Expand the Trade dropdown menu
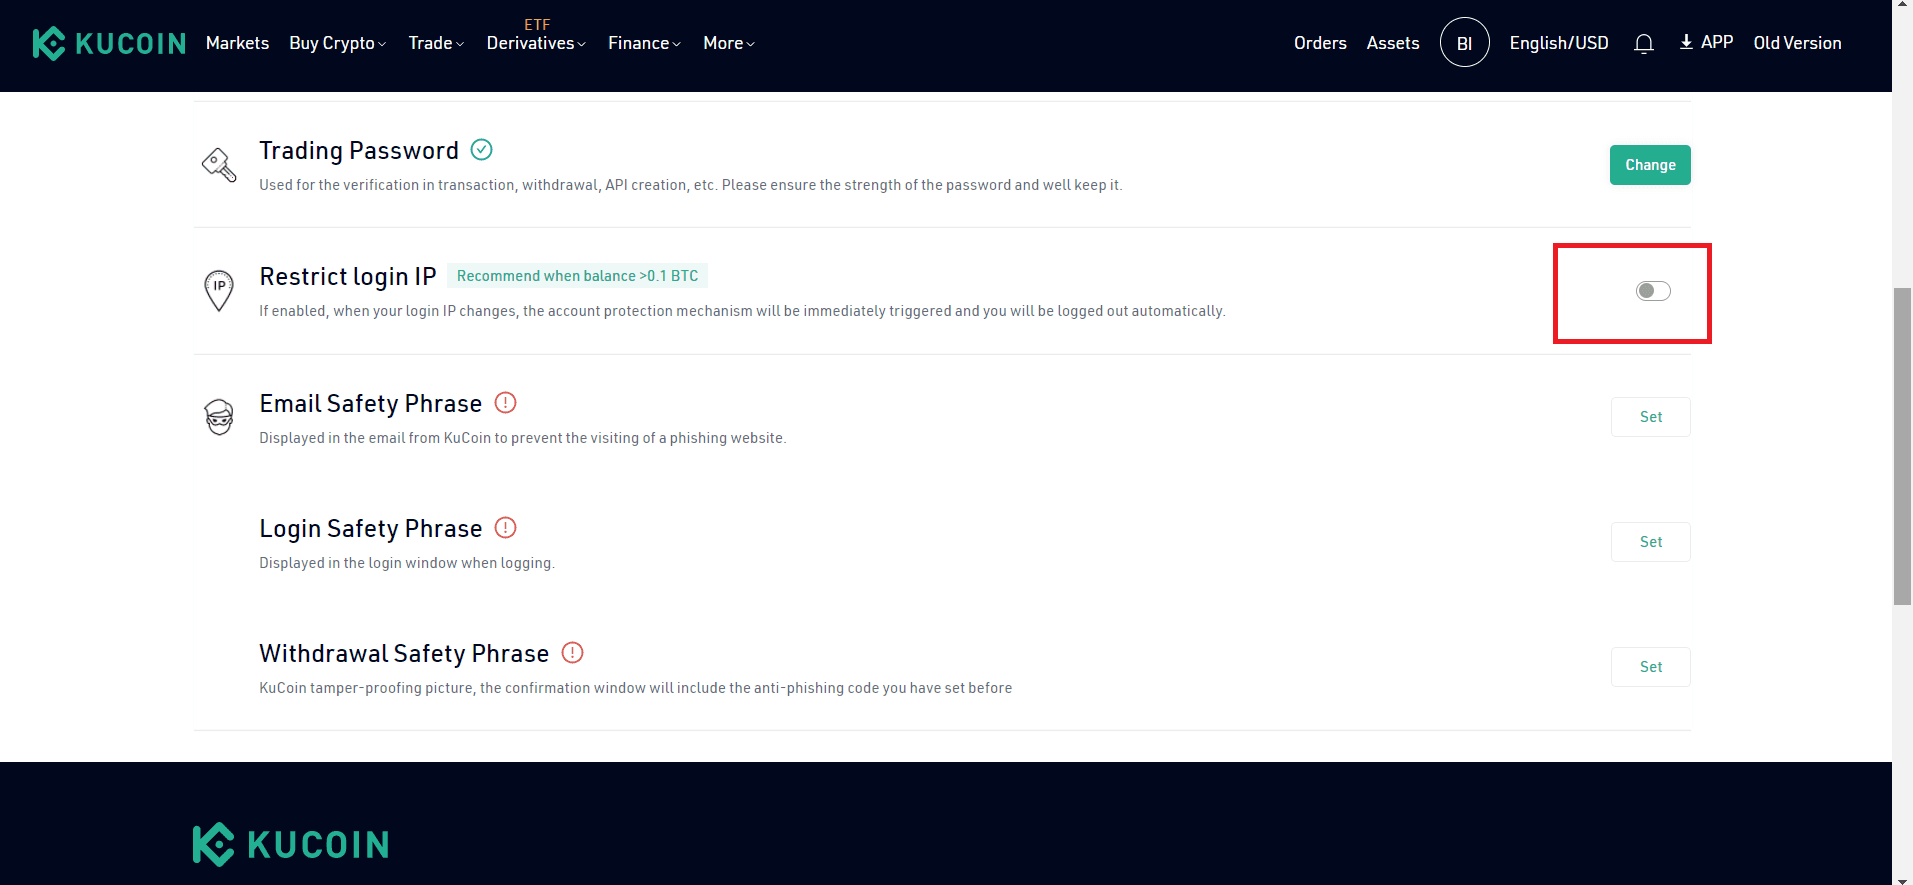 (x=436, y=43)
